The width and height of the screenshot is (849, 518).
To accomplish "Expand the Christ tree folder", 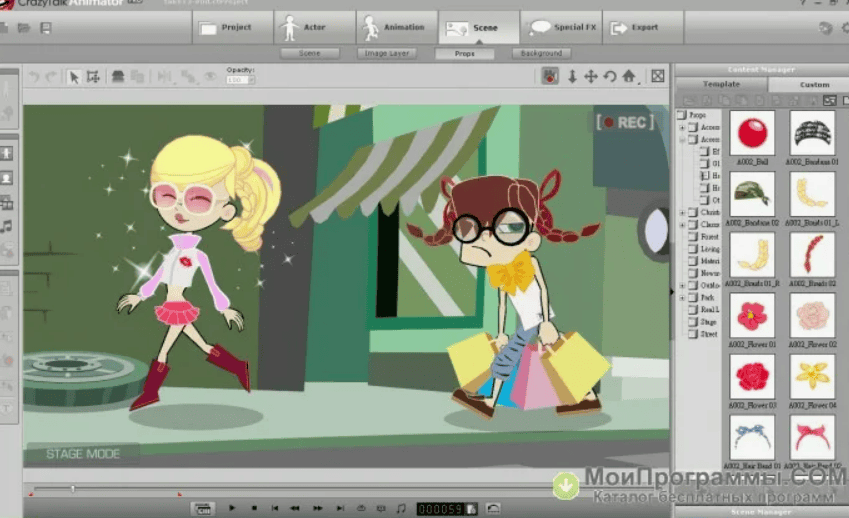I will point(682,213).
